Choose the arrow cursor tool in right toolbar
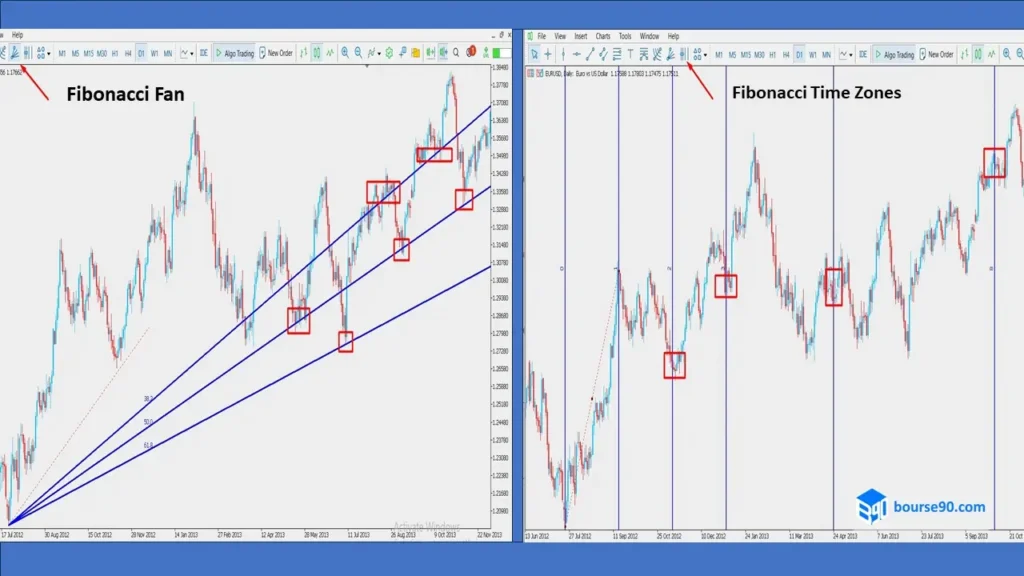The height and width of the screenshot is (576, 1024). click(535, 54)
